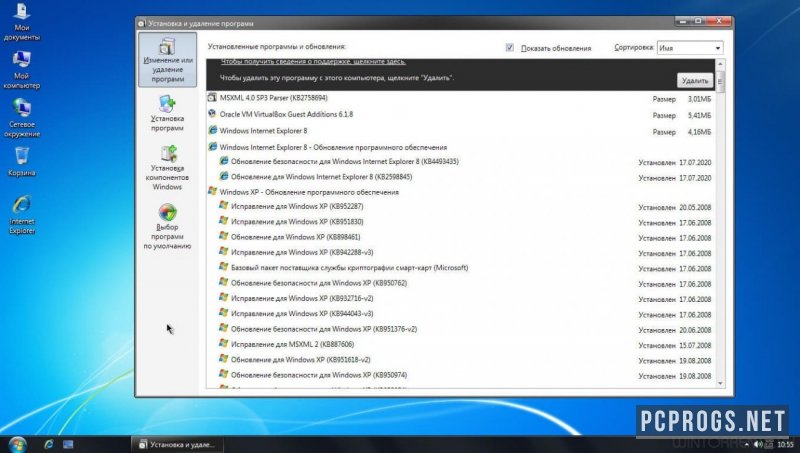The image size is (800, 453).
Task: Click the Windows Internet Explorer 8 entry icon
Action: 212,130
